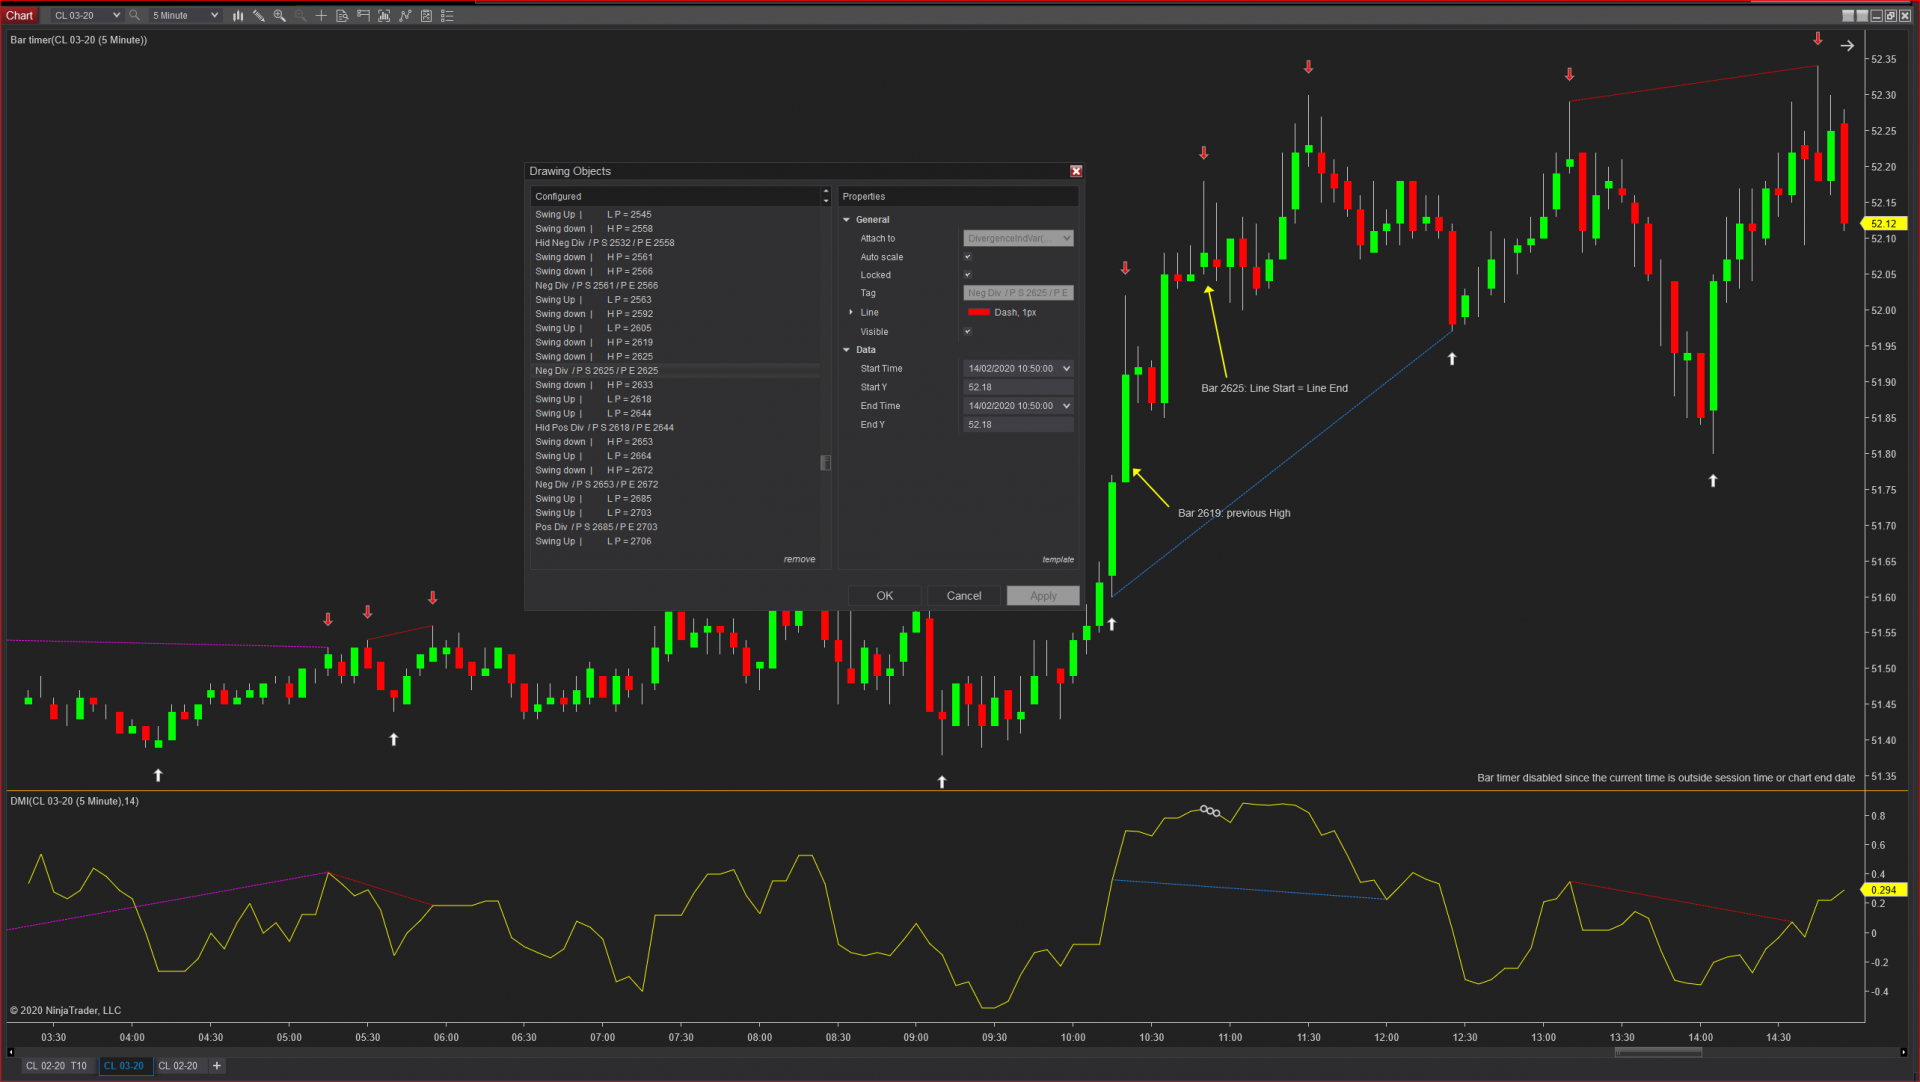
Task: Click the red line color swatch
Action: (x=979, y=313)
